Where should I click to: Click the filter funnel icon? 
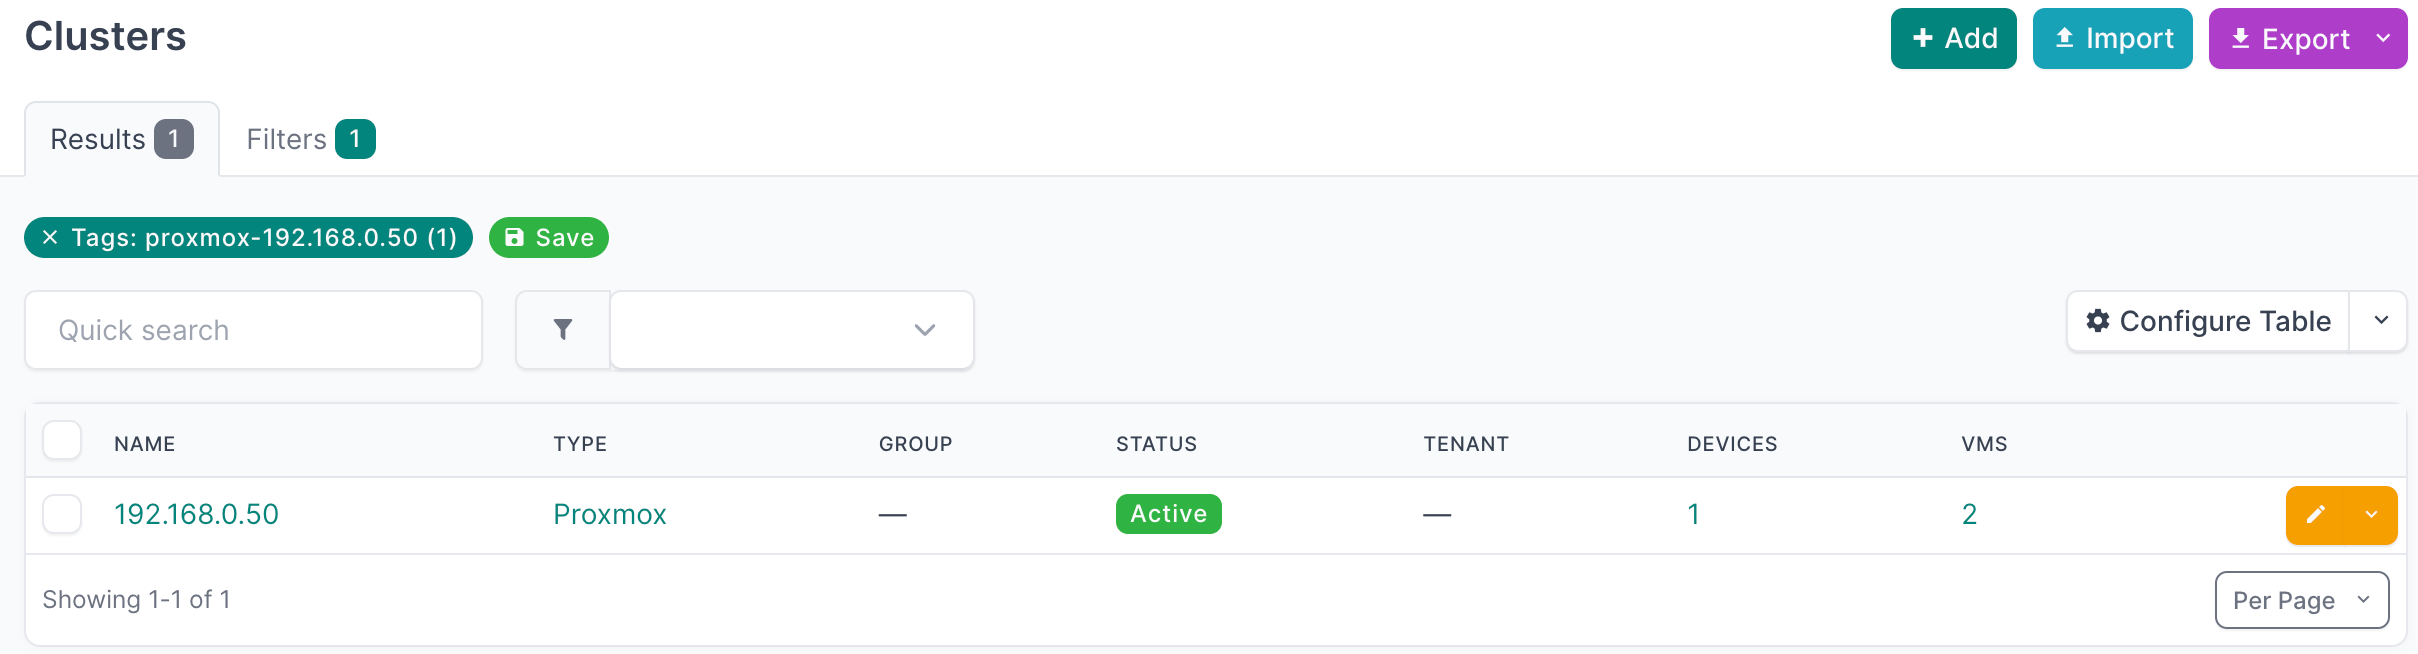564,329
